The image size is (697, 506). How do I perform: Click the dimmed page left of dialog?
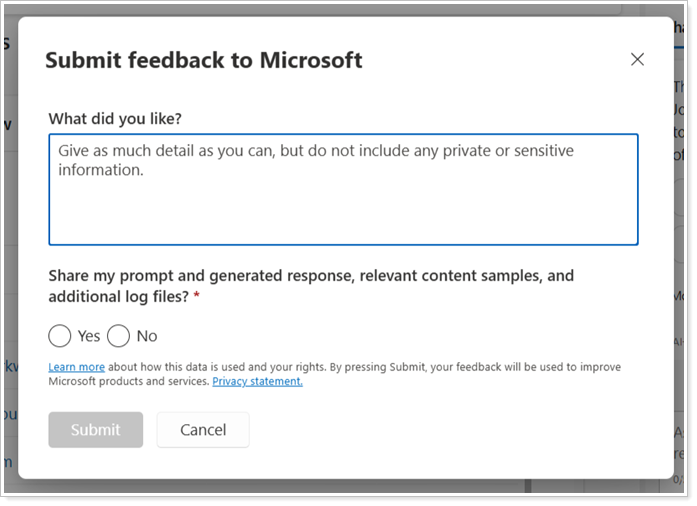click(x=8, y=250)
